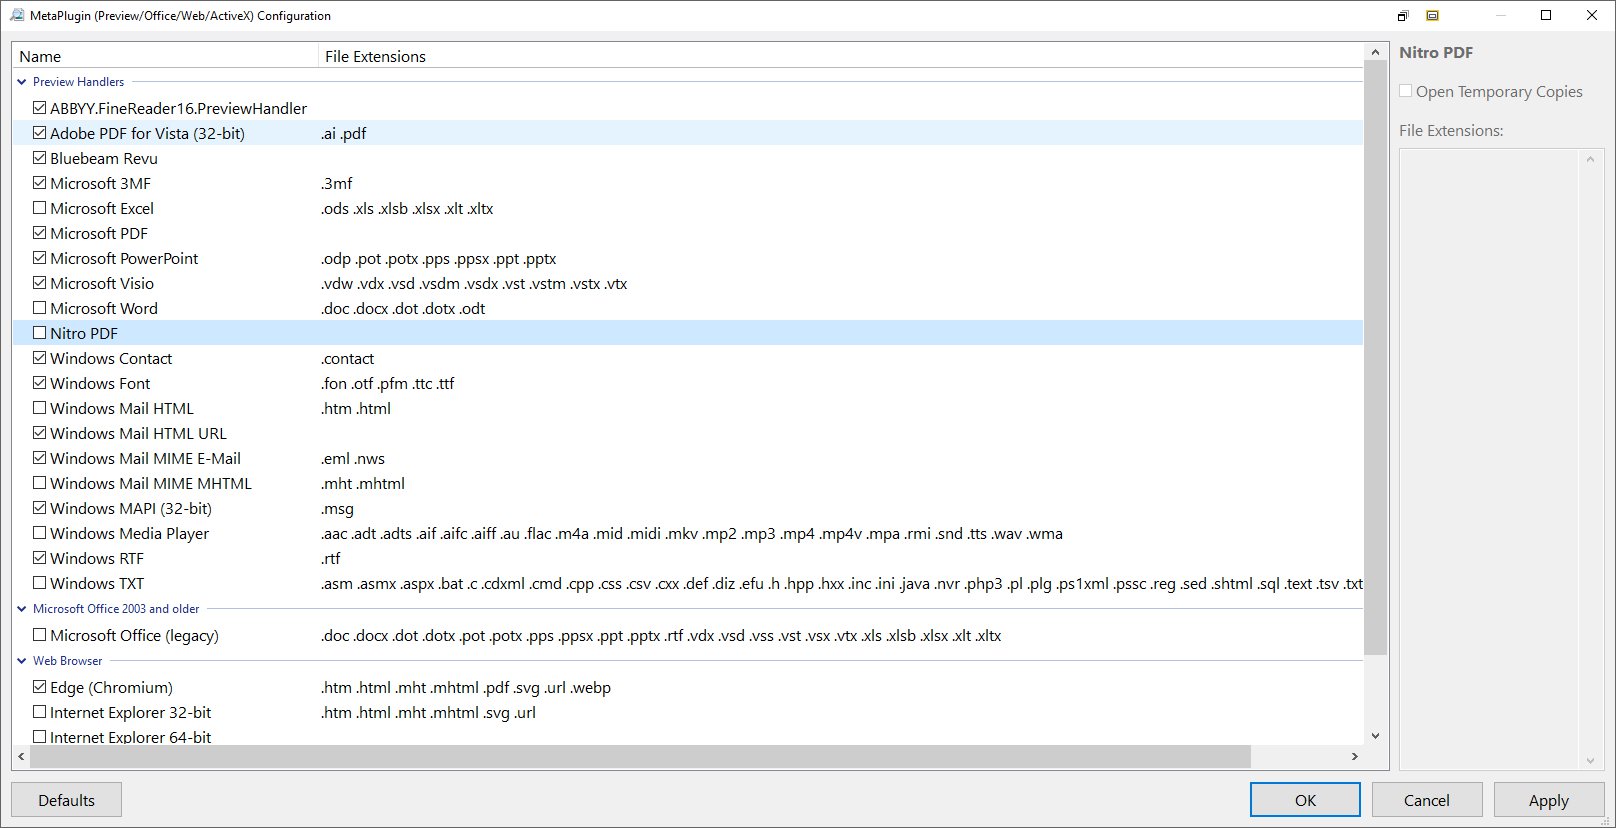Collapse the Web Browser group
The width and height of the screenshot is (1616, 828).
[x=22, y=661]
